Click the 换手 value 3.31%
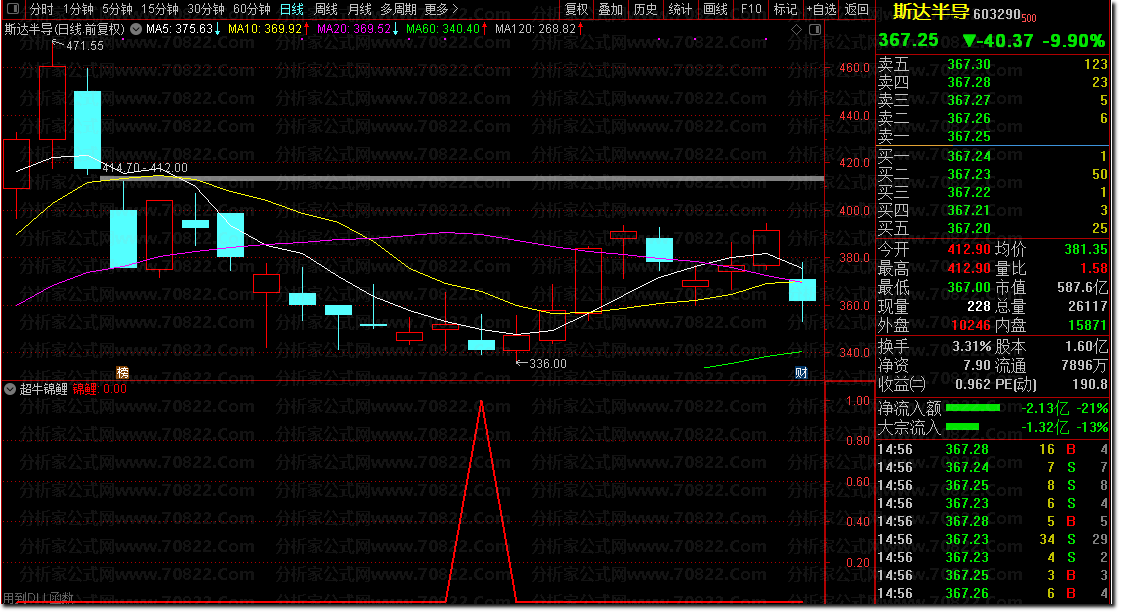The image size is (1121, 612). click(x=971, y=347)
